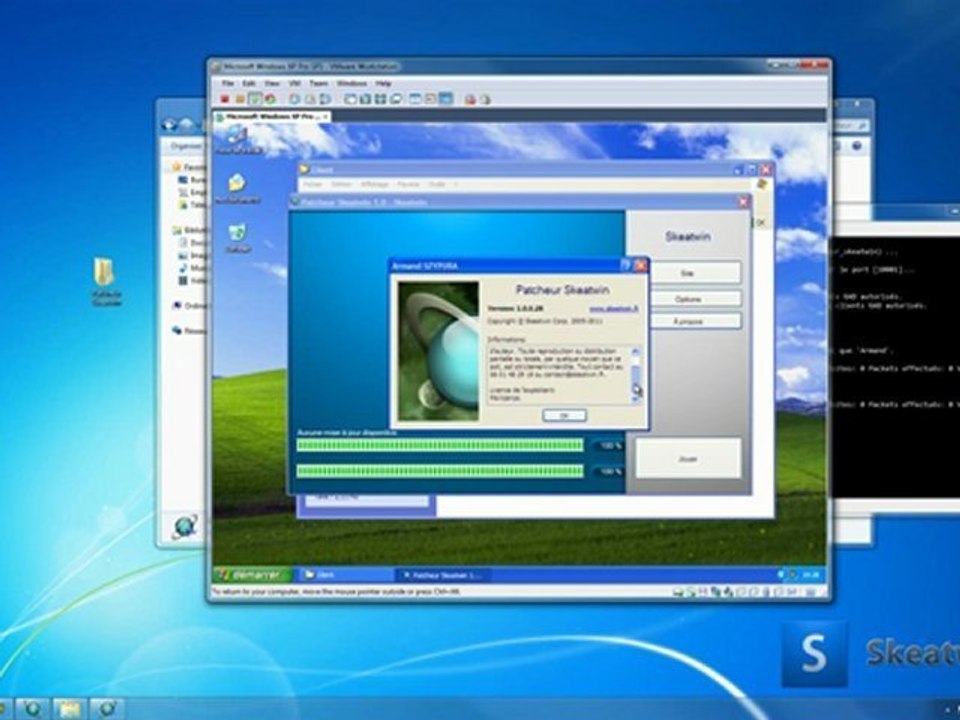Click the Take Snapshot icon in VMware toolbar
960x720 pixels.
pos(294,99)
